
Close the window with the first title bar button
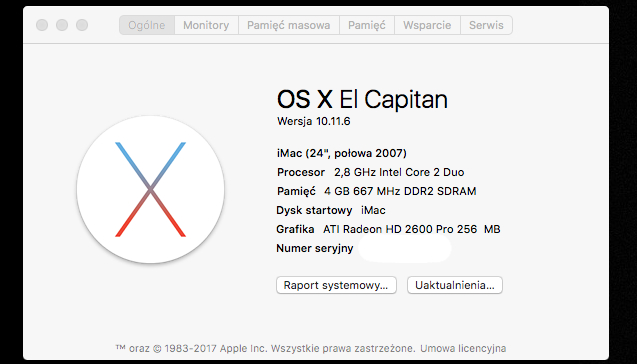pos(42,25)
